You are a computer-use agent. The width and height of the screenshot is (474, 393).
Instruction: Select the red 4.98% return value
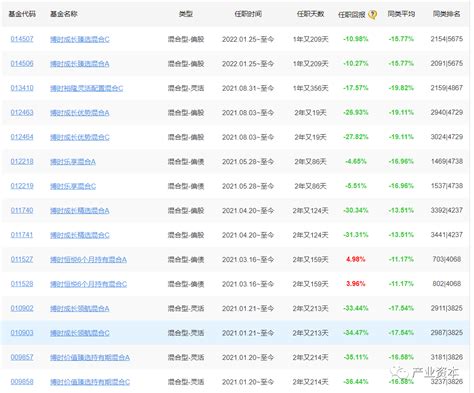pos(356,259)
